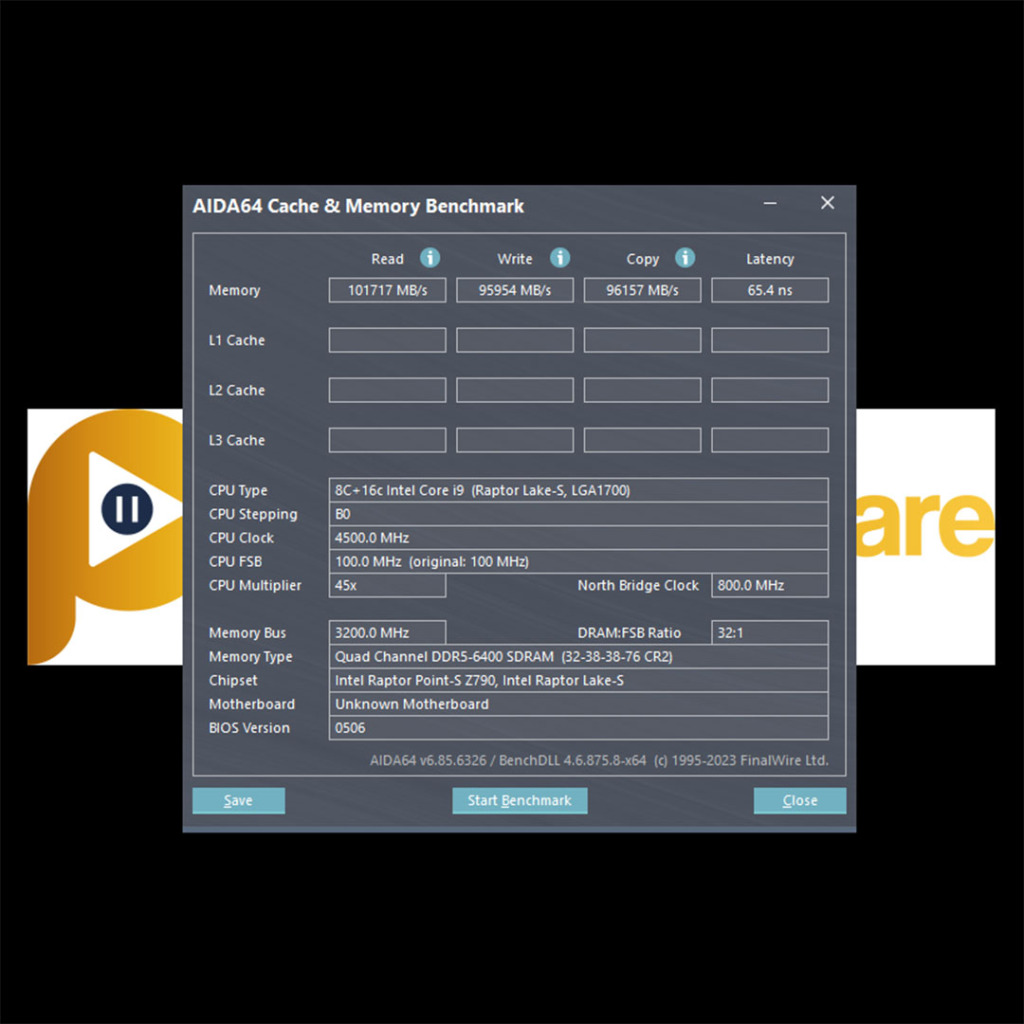Click CPU Clock value 4500.0 MHz
Screen dimensions: 1024x1024
coord(579,538)
